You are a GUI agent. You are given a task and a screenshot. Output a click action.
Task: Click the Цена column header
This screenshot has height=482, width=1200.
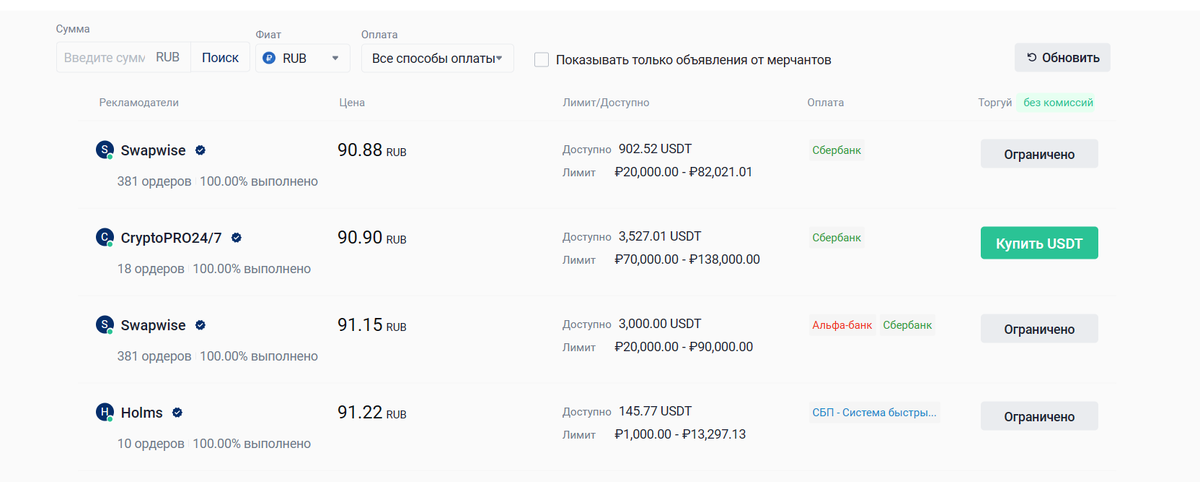pyautogui.click(x=352, y=102)
